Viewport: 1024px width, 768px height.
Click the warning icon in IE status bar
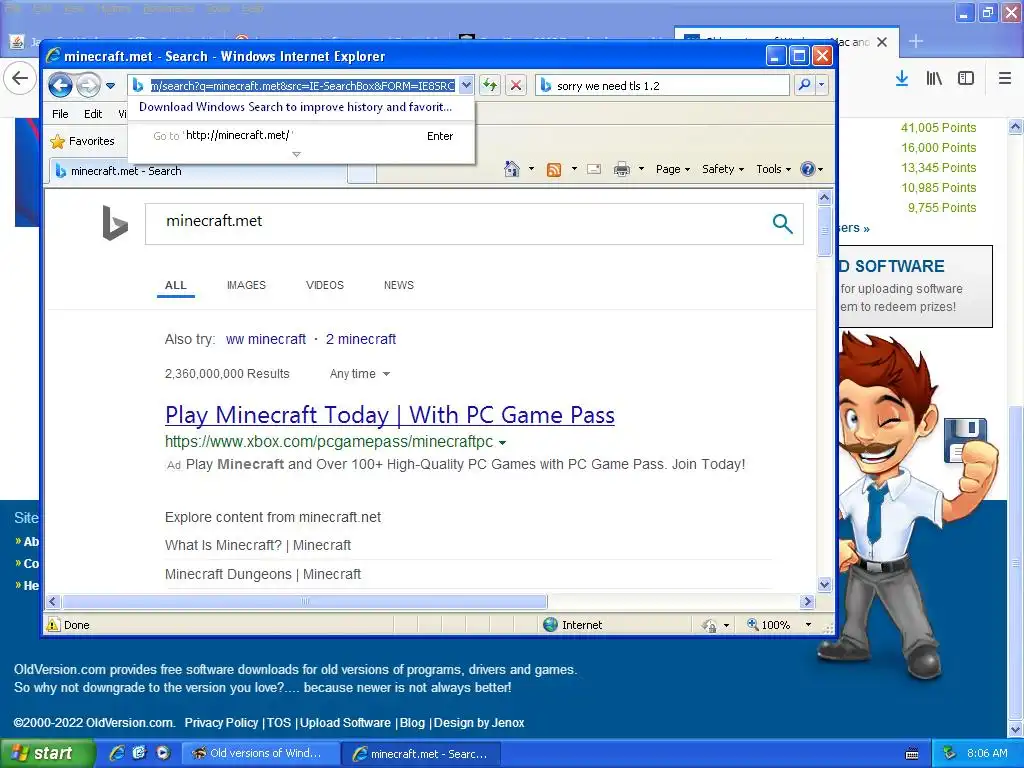[x=53, y=625]
